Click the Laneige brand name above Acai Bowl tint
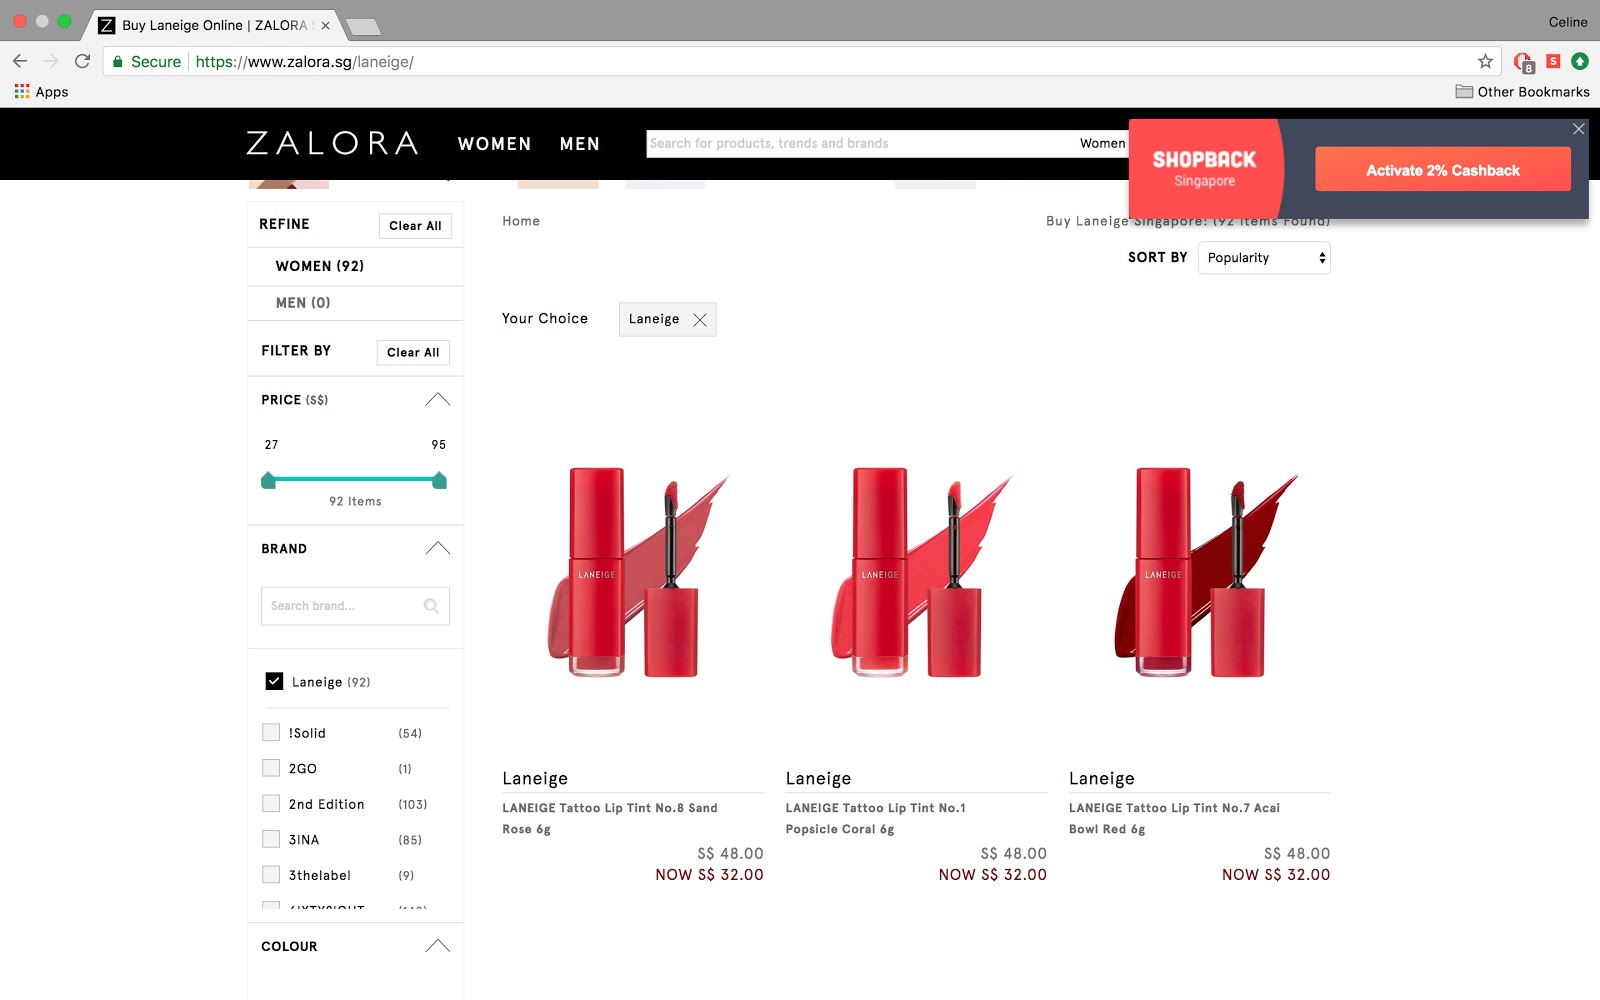Viewport: 1600px width, 1000px height. pos(1102,778)
